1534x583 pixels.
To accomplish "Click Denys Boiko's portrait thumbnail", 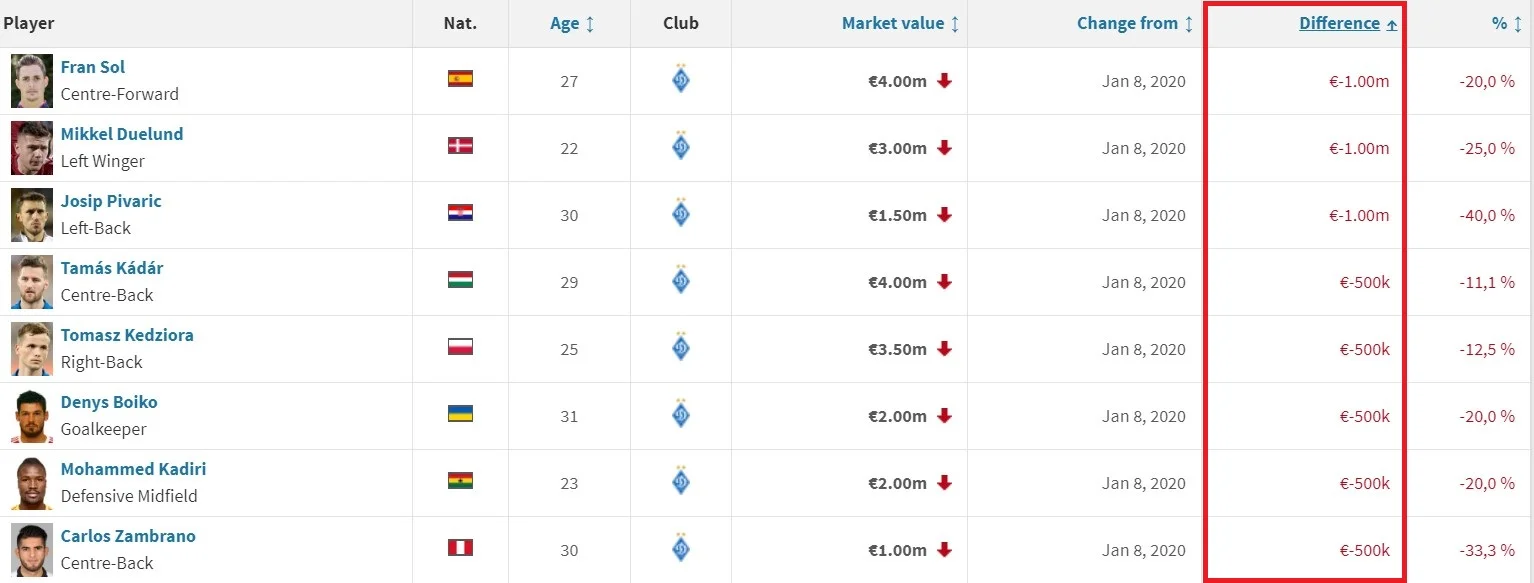I will [x=32, y=416].
